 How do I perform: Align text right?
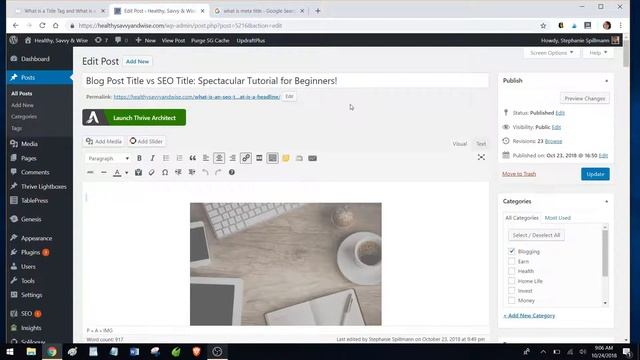click(233, 158)
